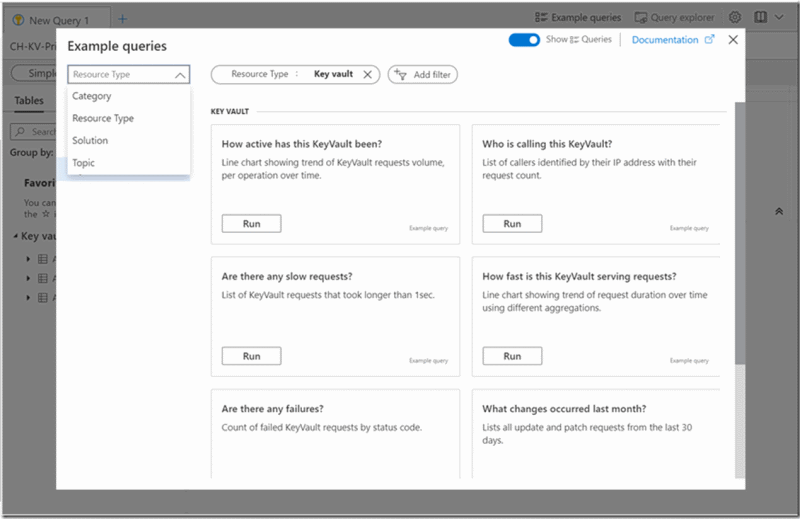Choose Topic in the dropdown list
800x519 pixels.
pos(84,162)
